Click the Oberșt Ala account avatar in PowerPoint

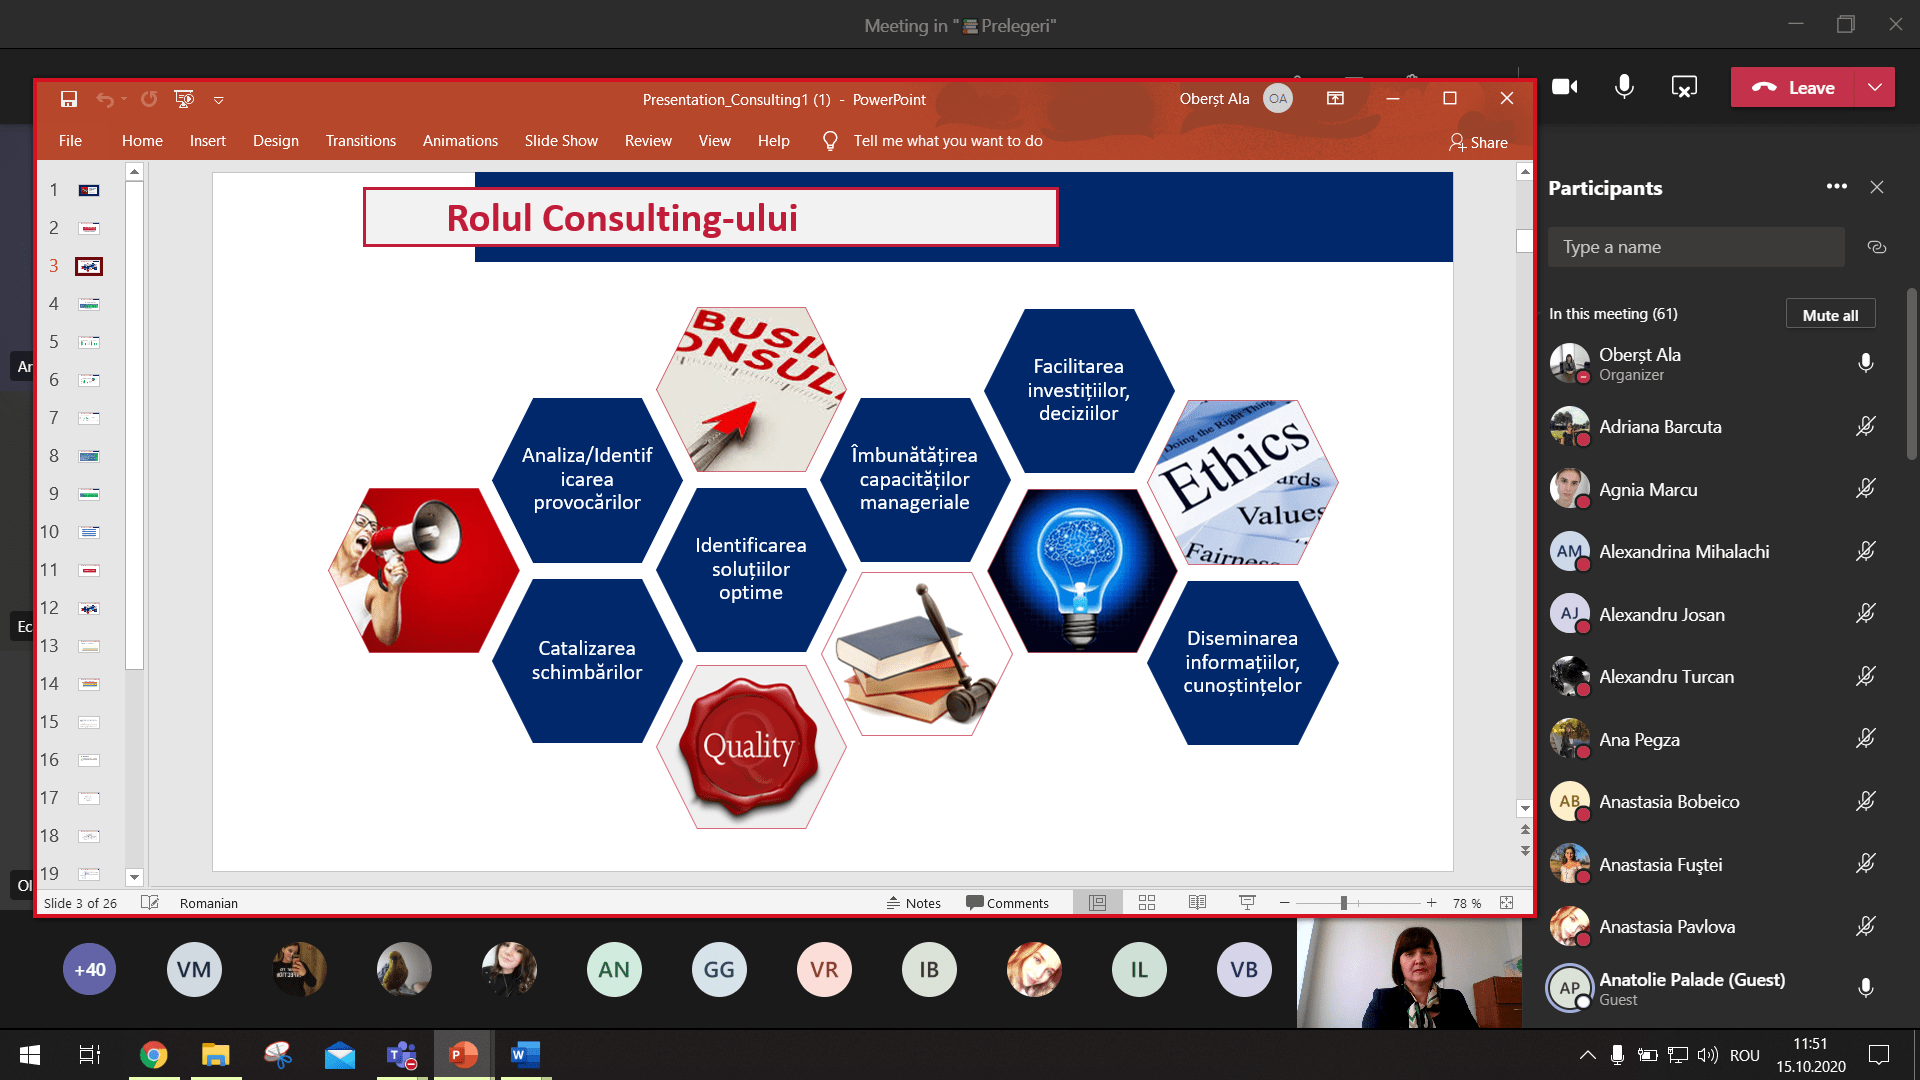(x=1277, y=99)
